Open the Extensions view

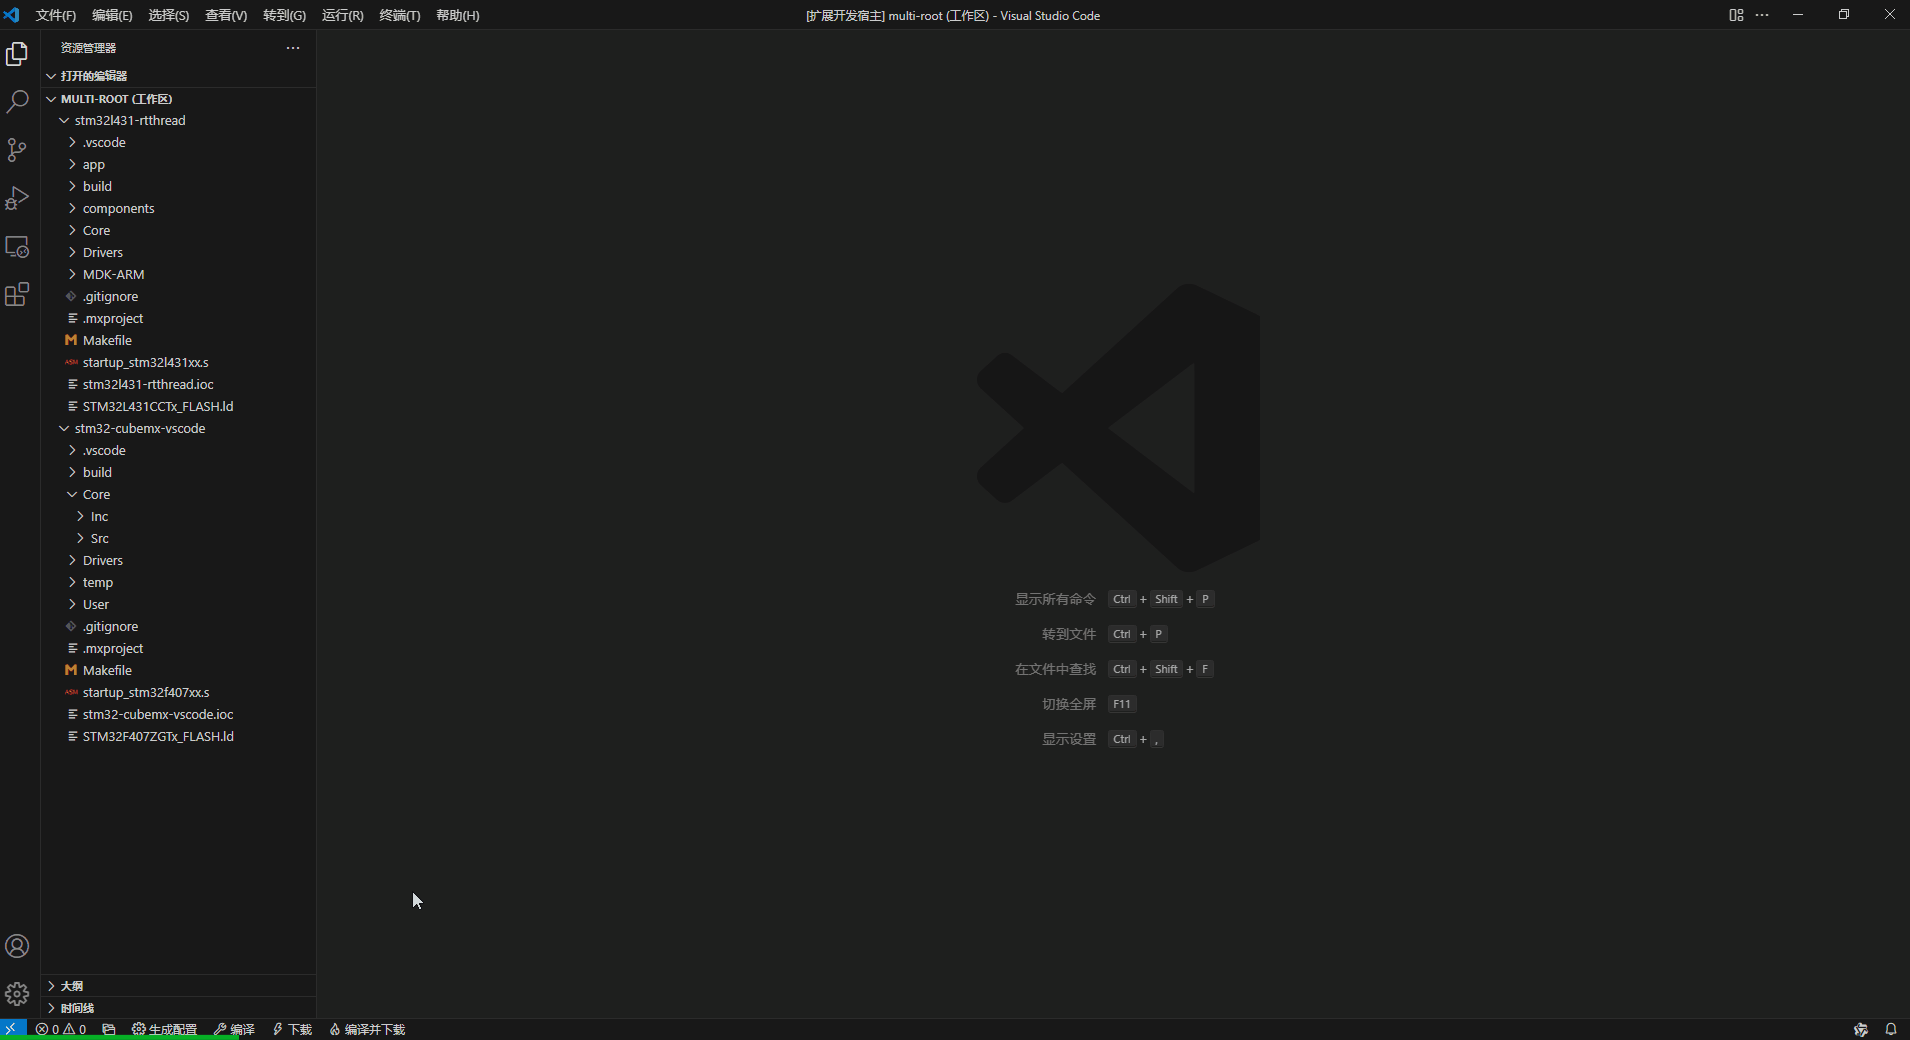click(x=17, y=295)
